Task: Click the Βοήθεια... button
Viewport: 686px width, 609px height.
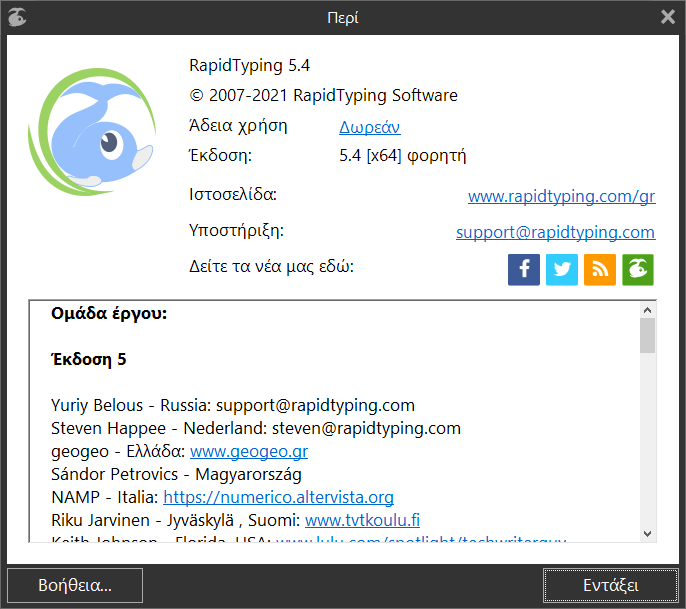Action: point(75,585)
